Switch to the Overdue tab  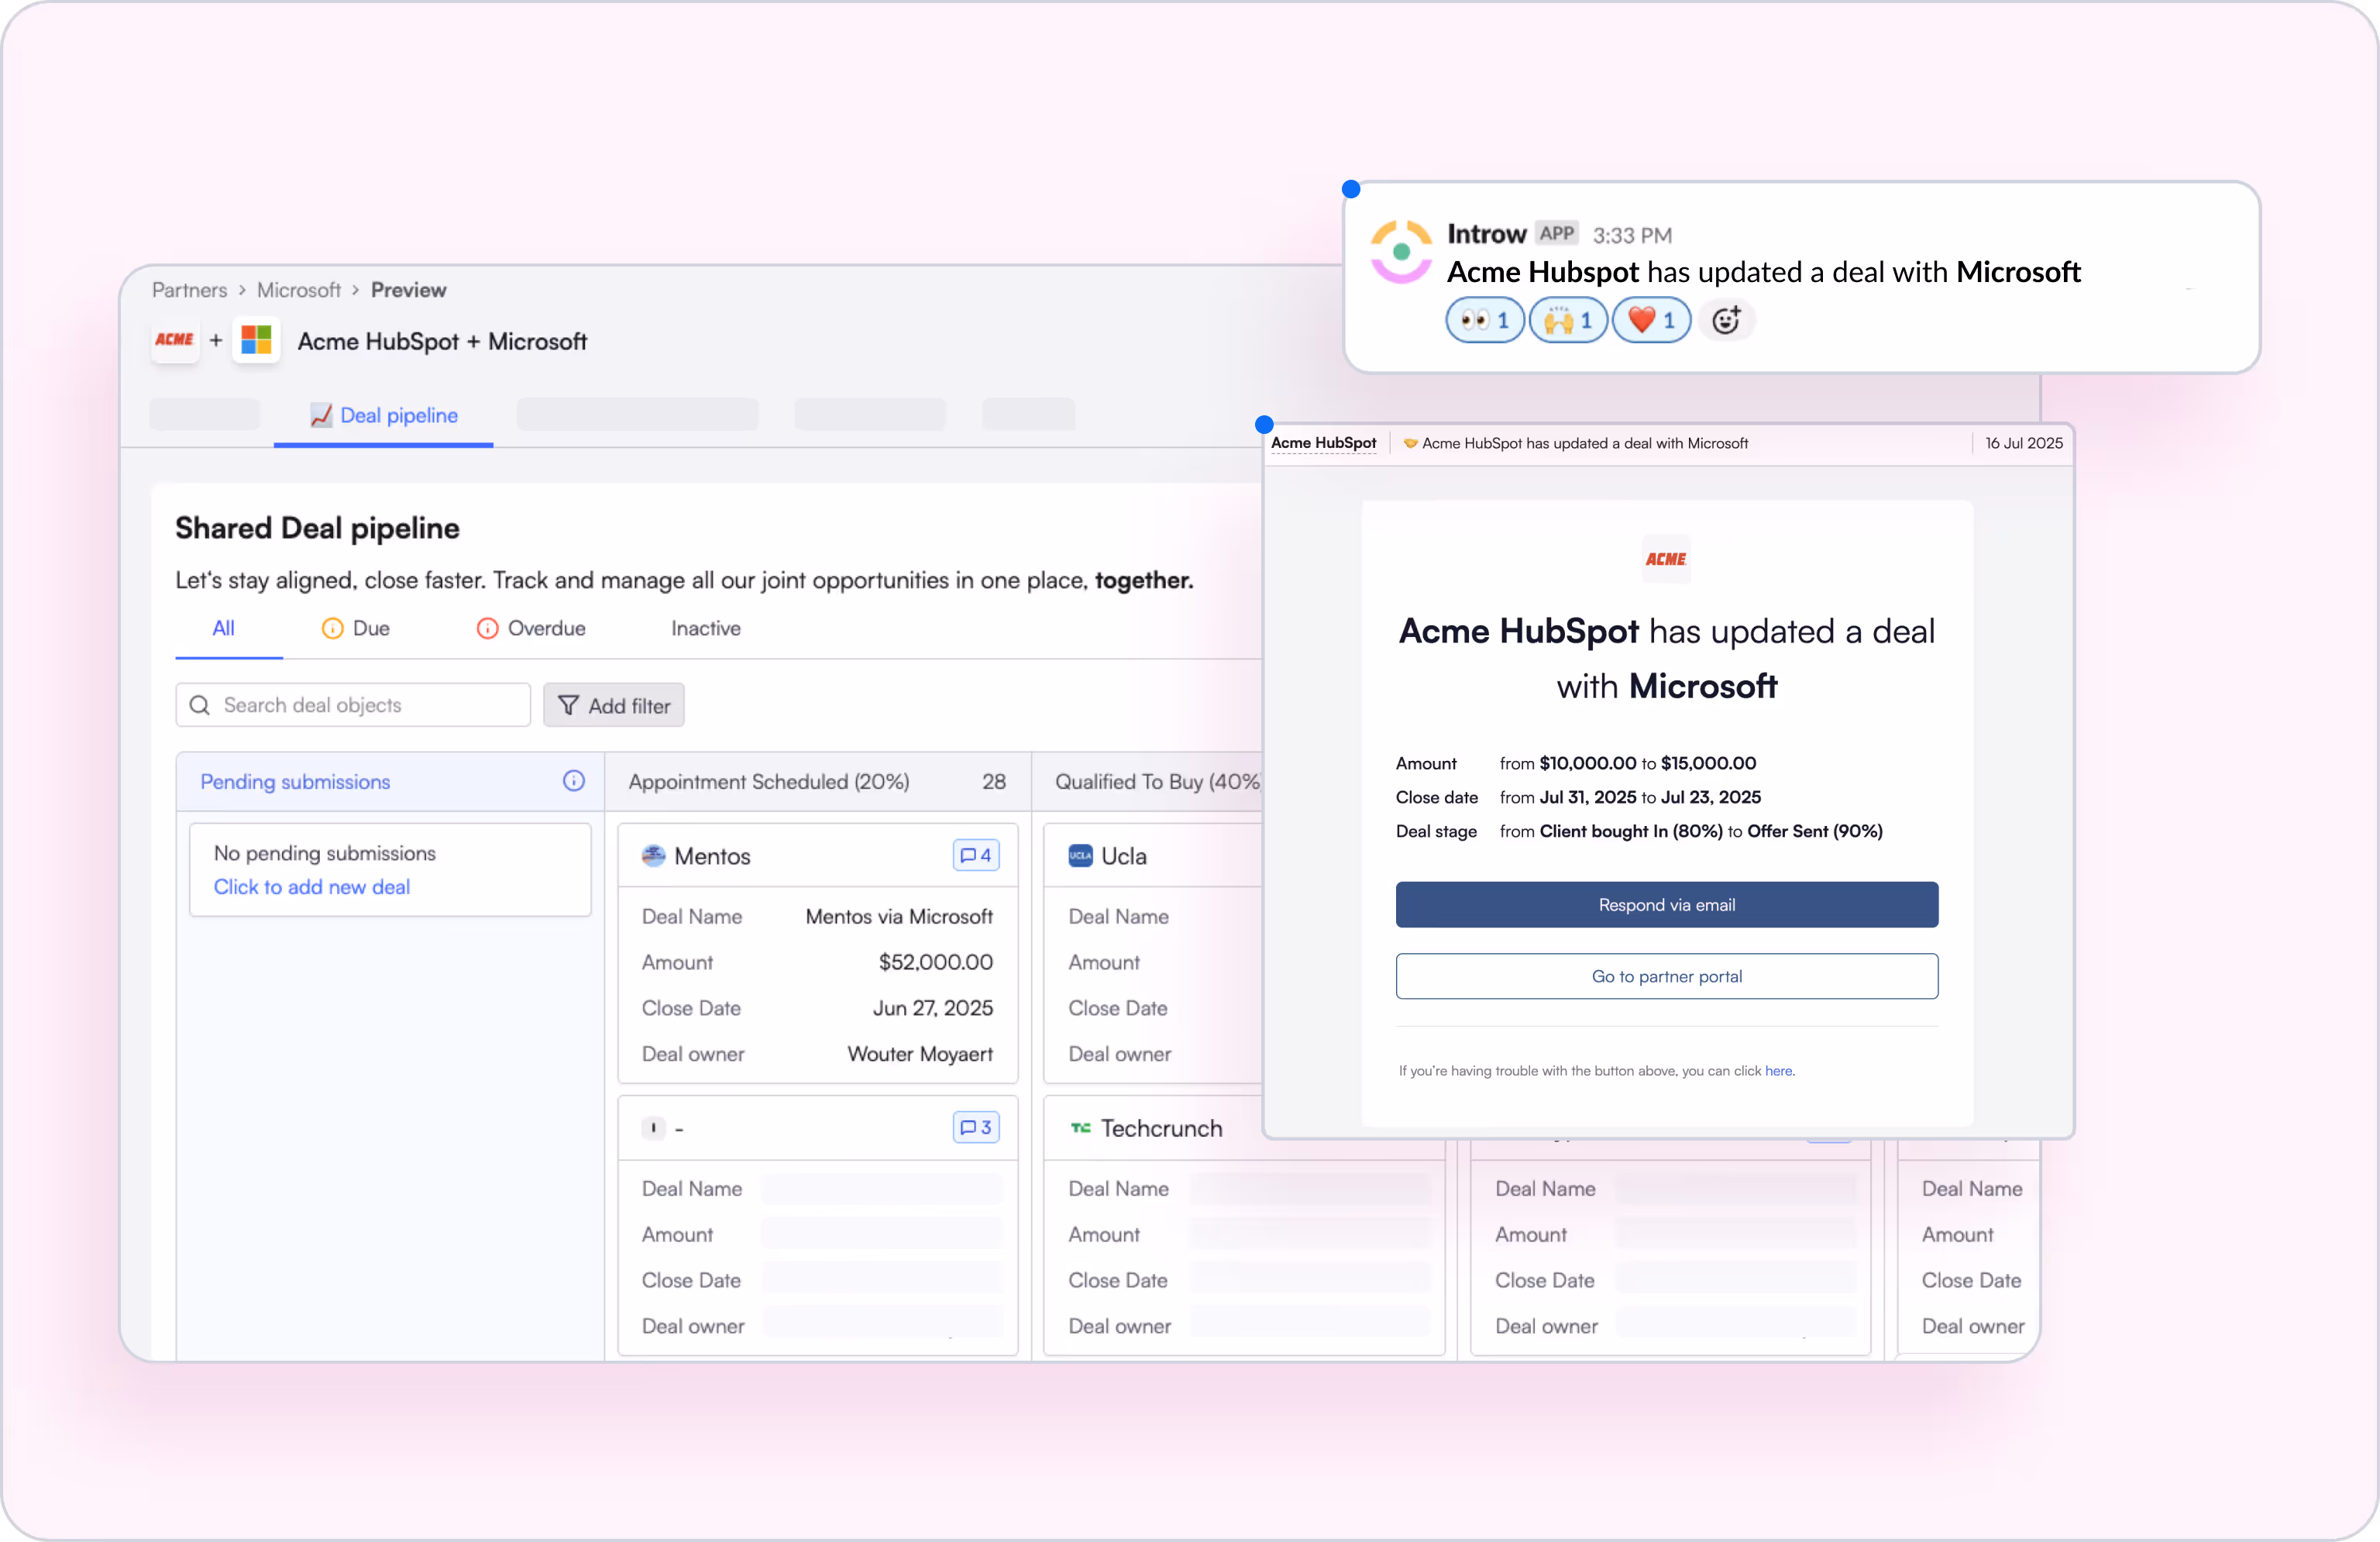pos(531,628)
